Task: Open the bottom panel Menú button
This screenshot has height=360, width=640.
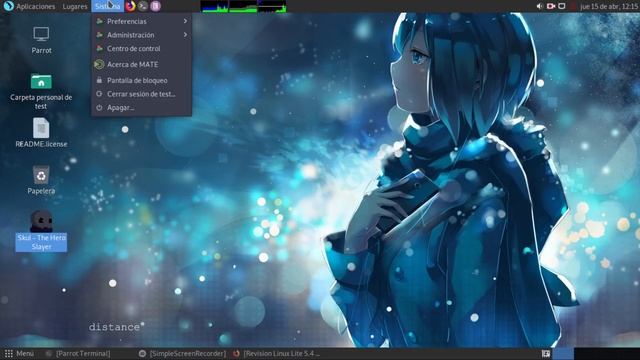Action: pos(19,353)
